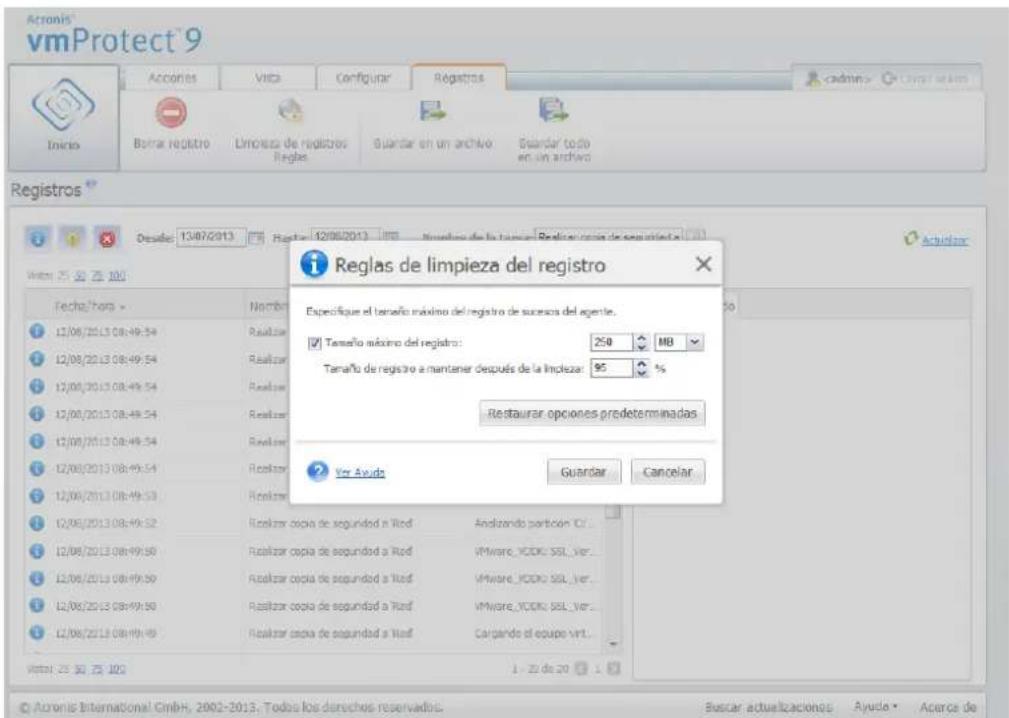Click the admin user icon
Viewport: 1009px width, 718px height.
point(813,78)
